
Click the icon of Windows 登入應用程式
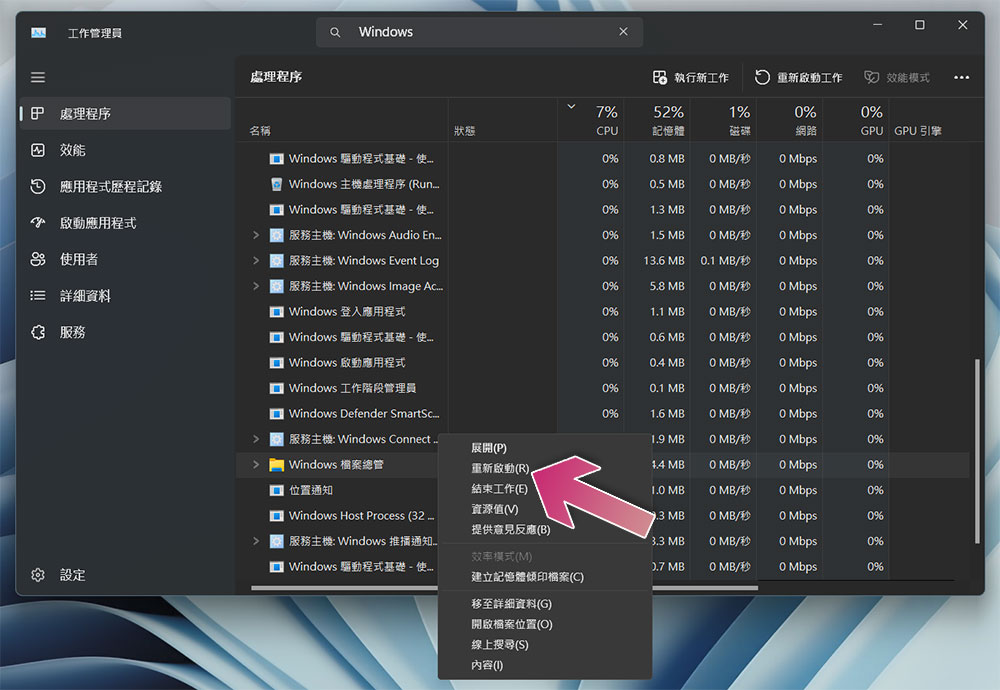[x=276, y=311]
